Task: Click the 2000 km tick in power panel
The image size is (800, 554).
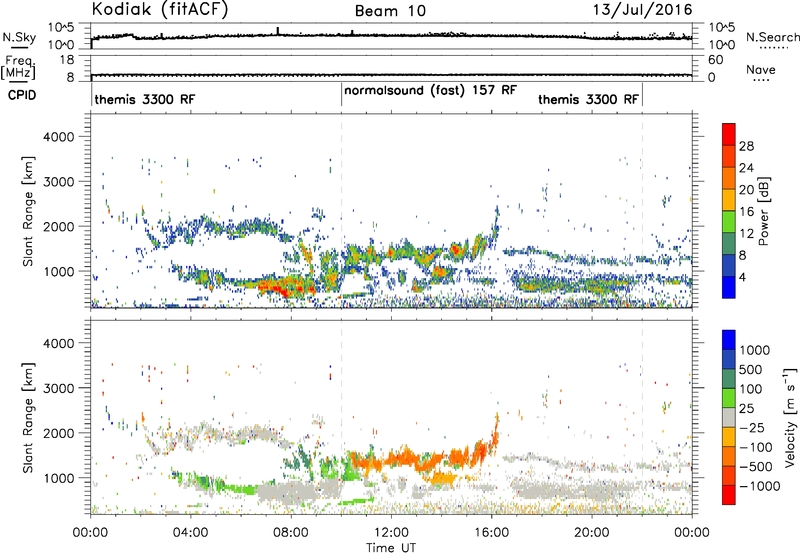Action: pyautogui.click(x=58, y=226)
